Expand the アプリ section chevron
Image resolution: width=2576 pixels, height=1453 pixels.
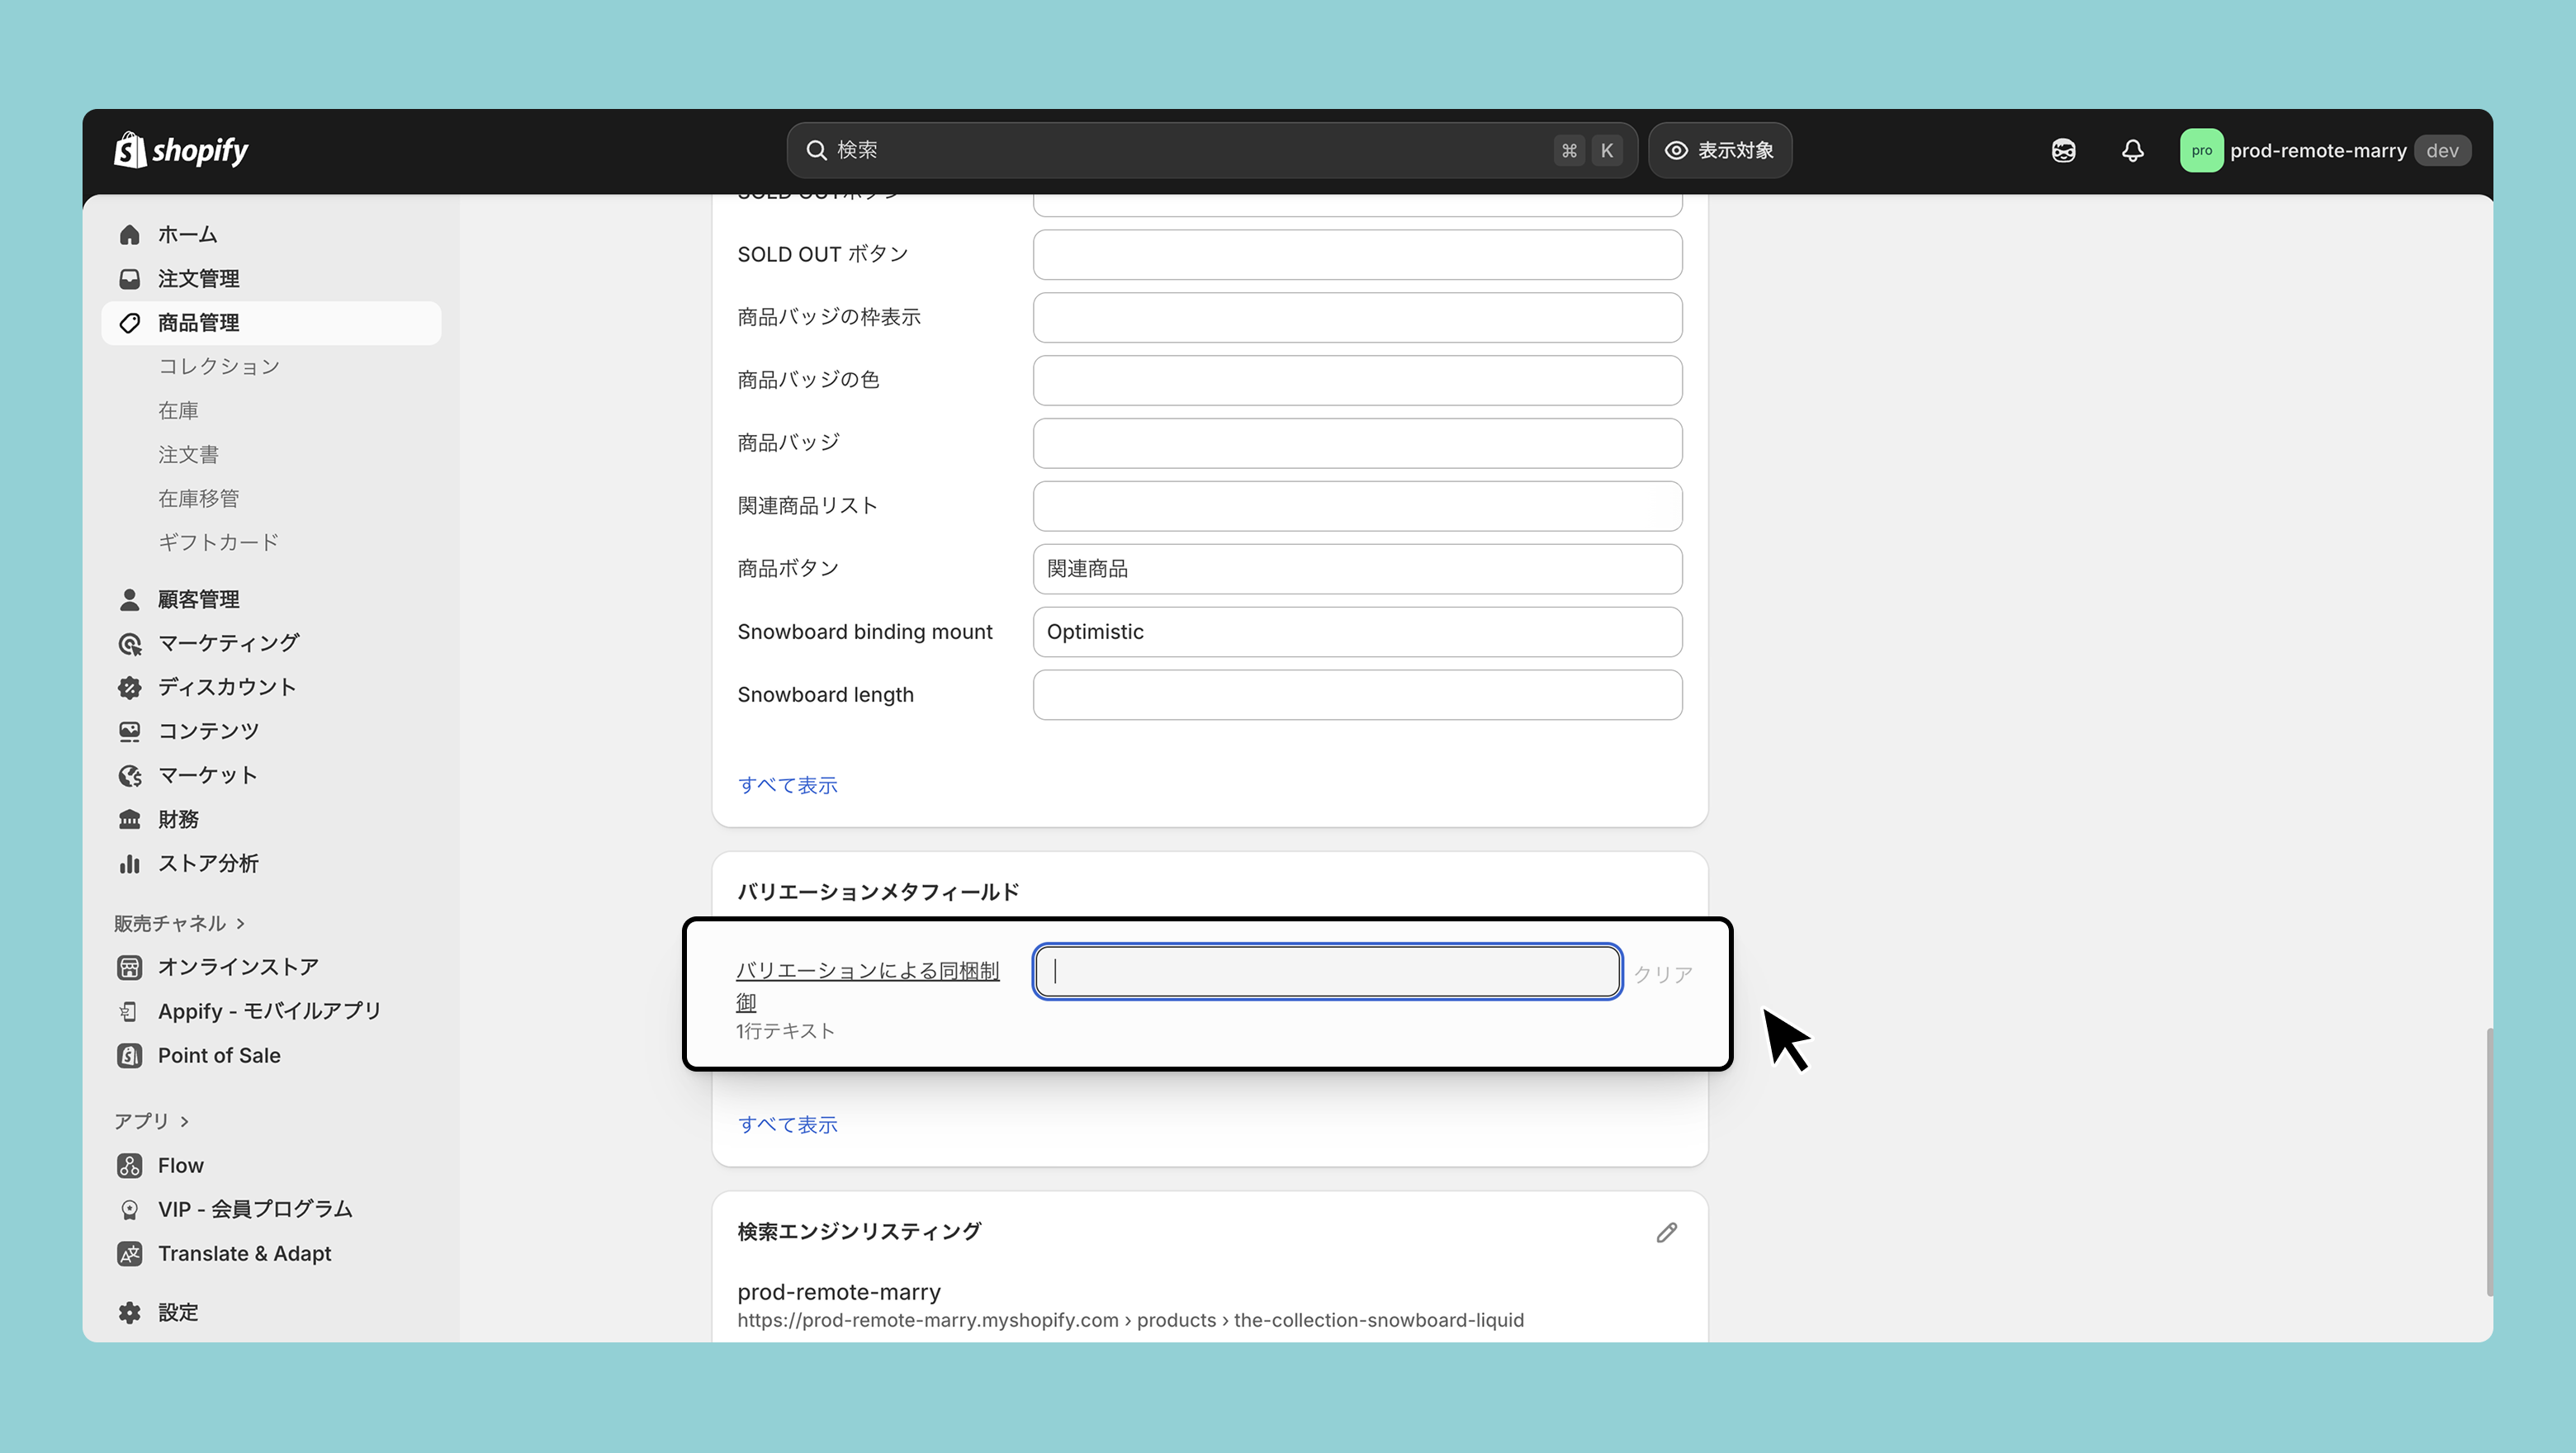[184, 1121]
